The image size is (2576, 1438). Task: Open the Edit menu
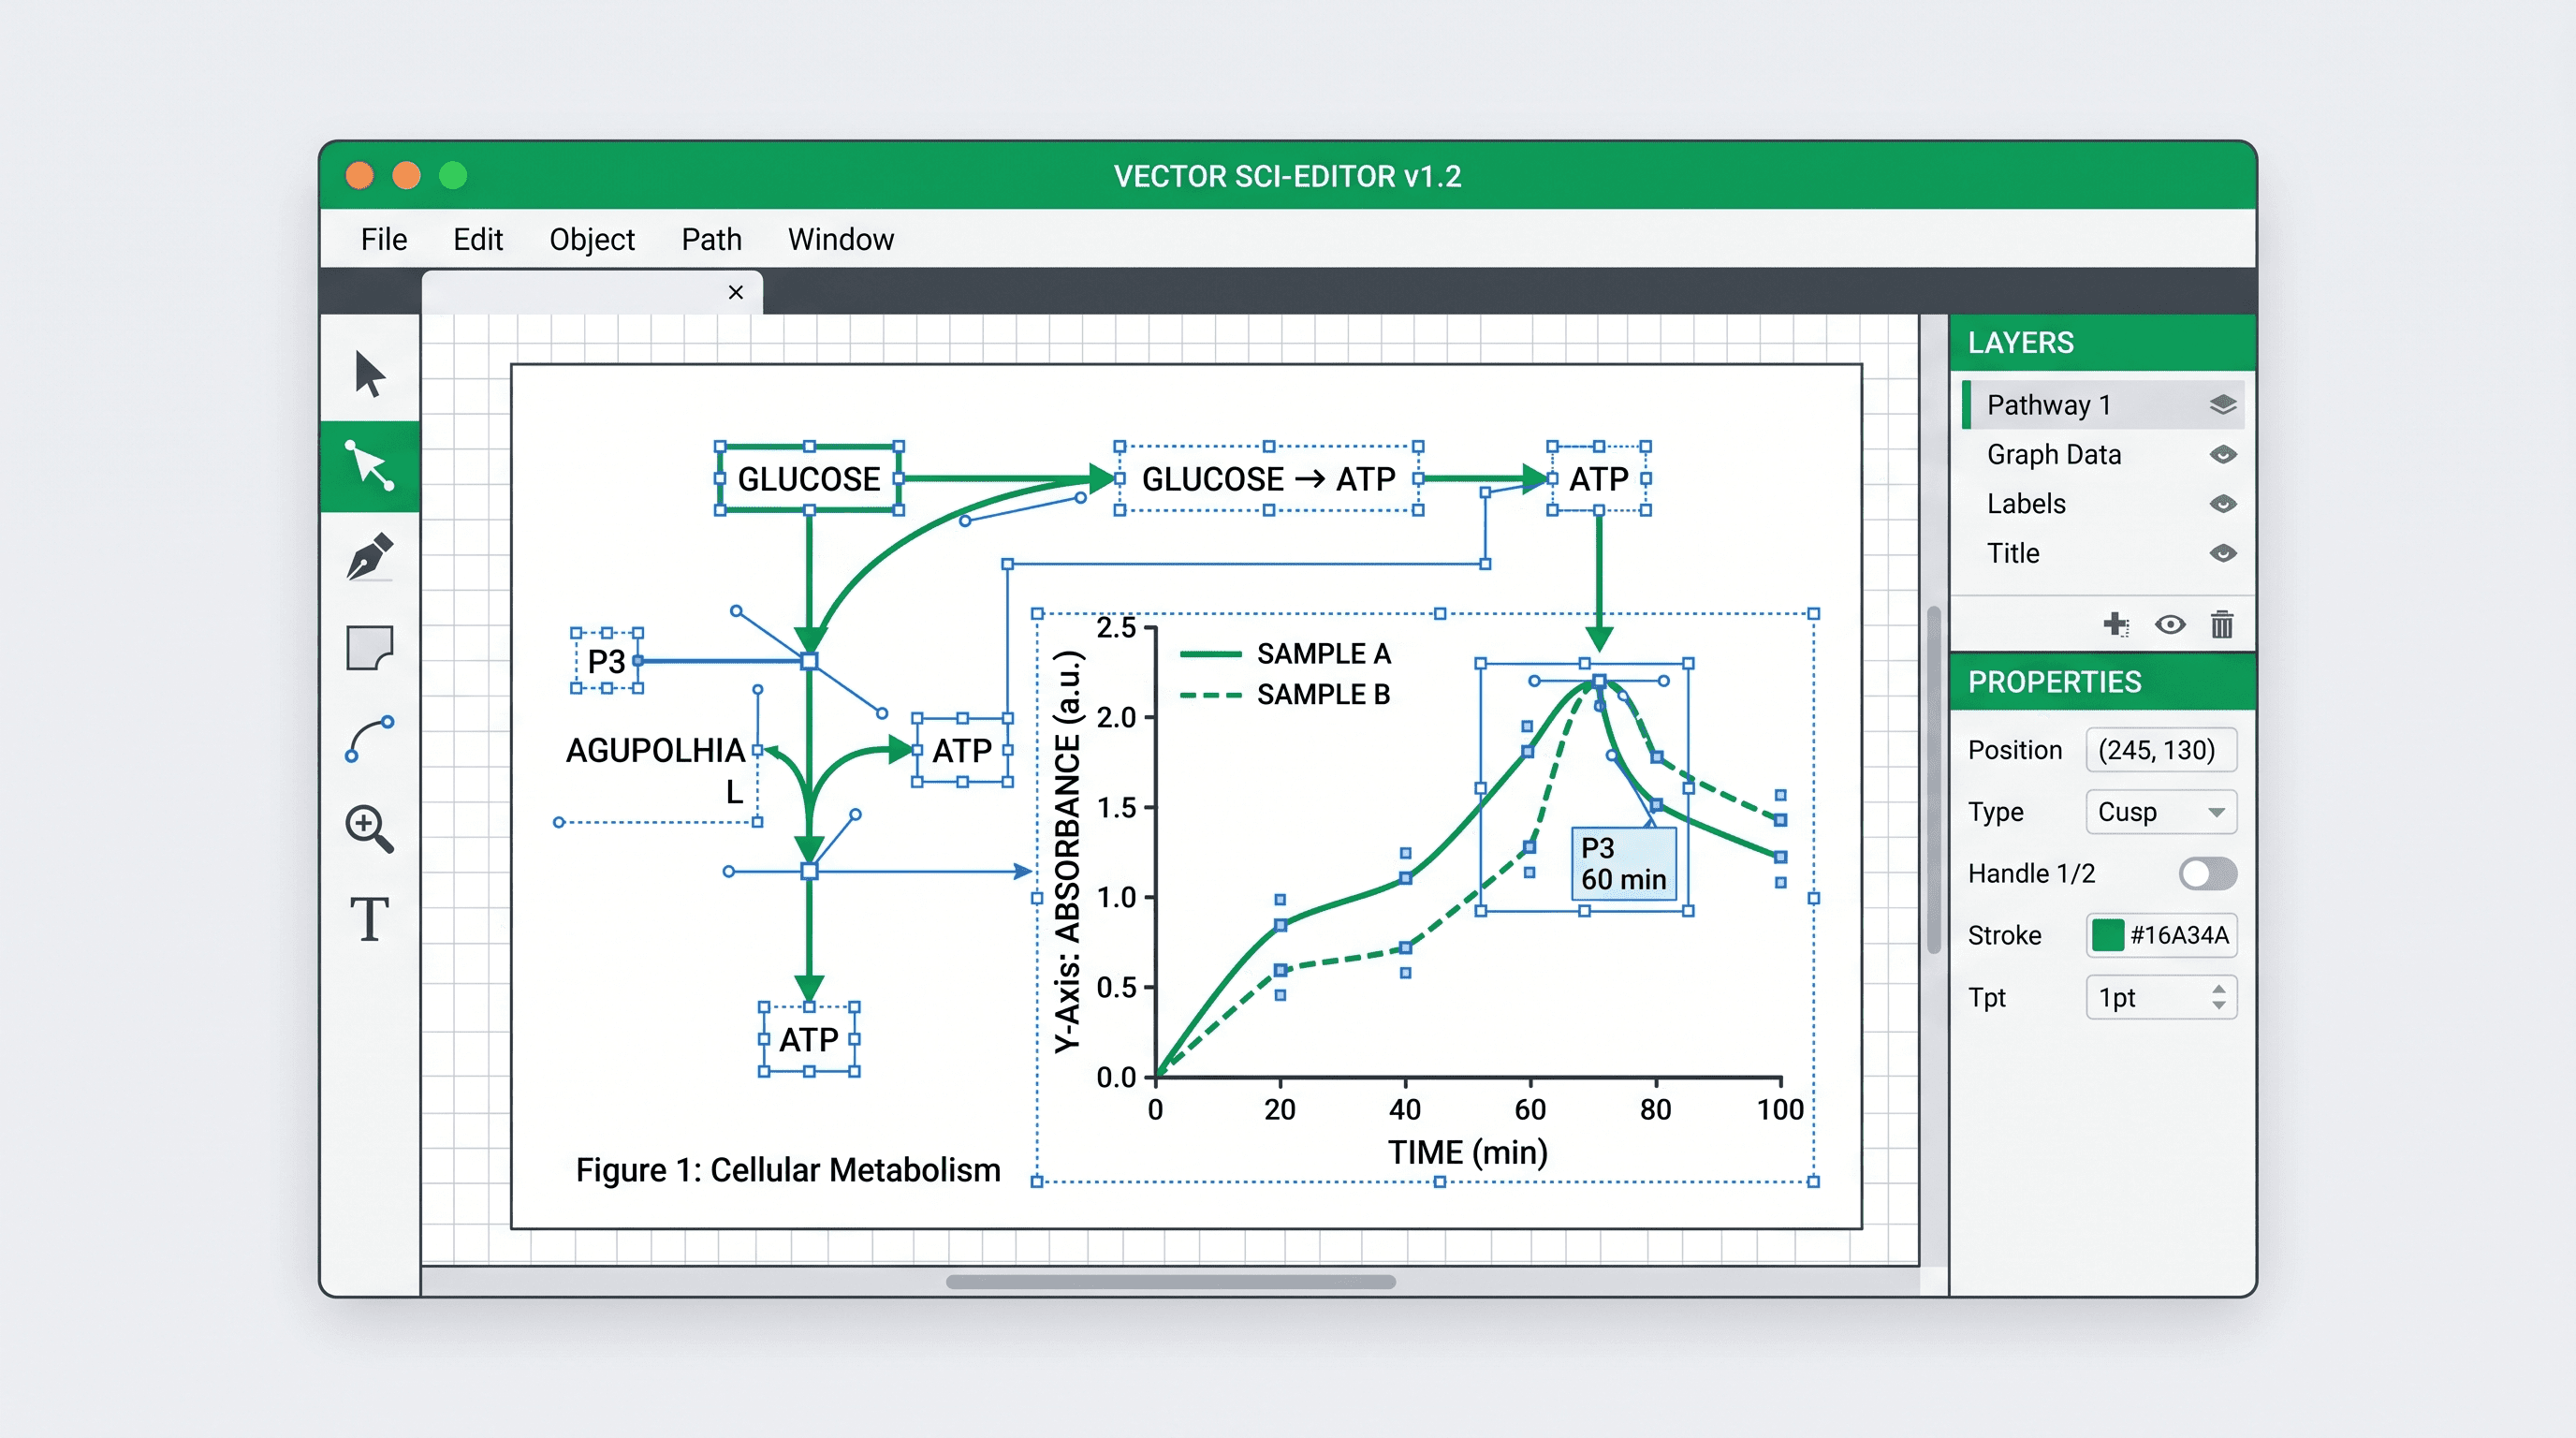(478, 240)
